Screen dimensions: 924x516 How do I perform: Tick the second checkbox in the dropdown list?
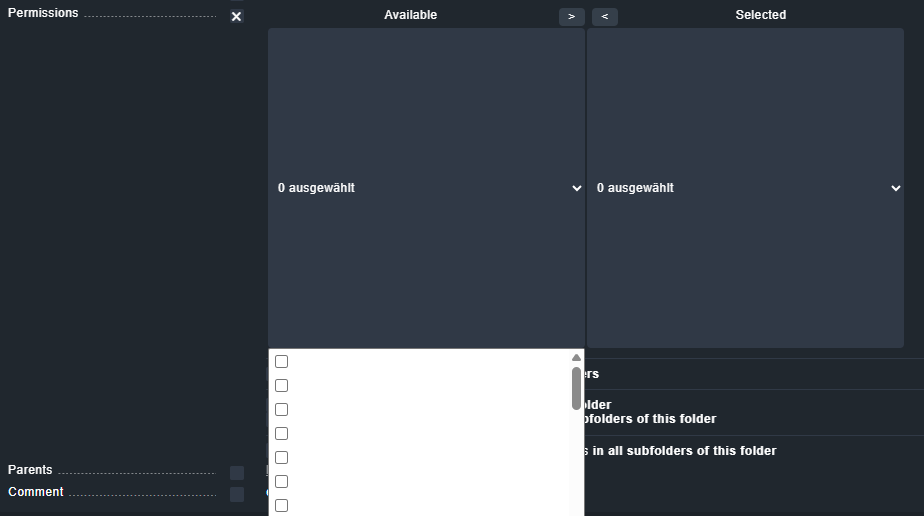281,385
